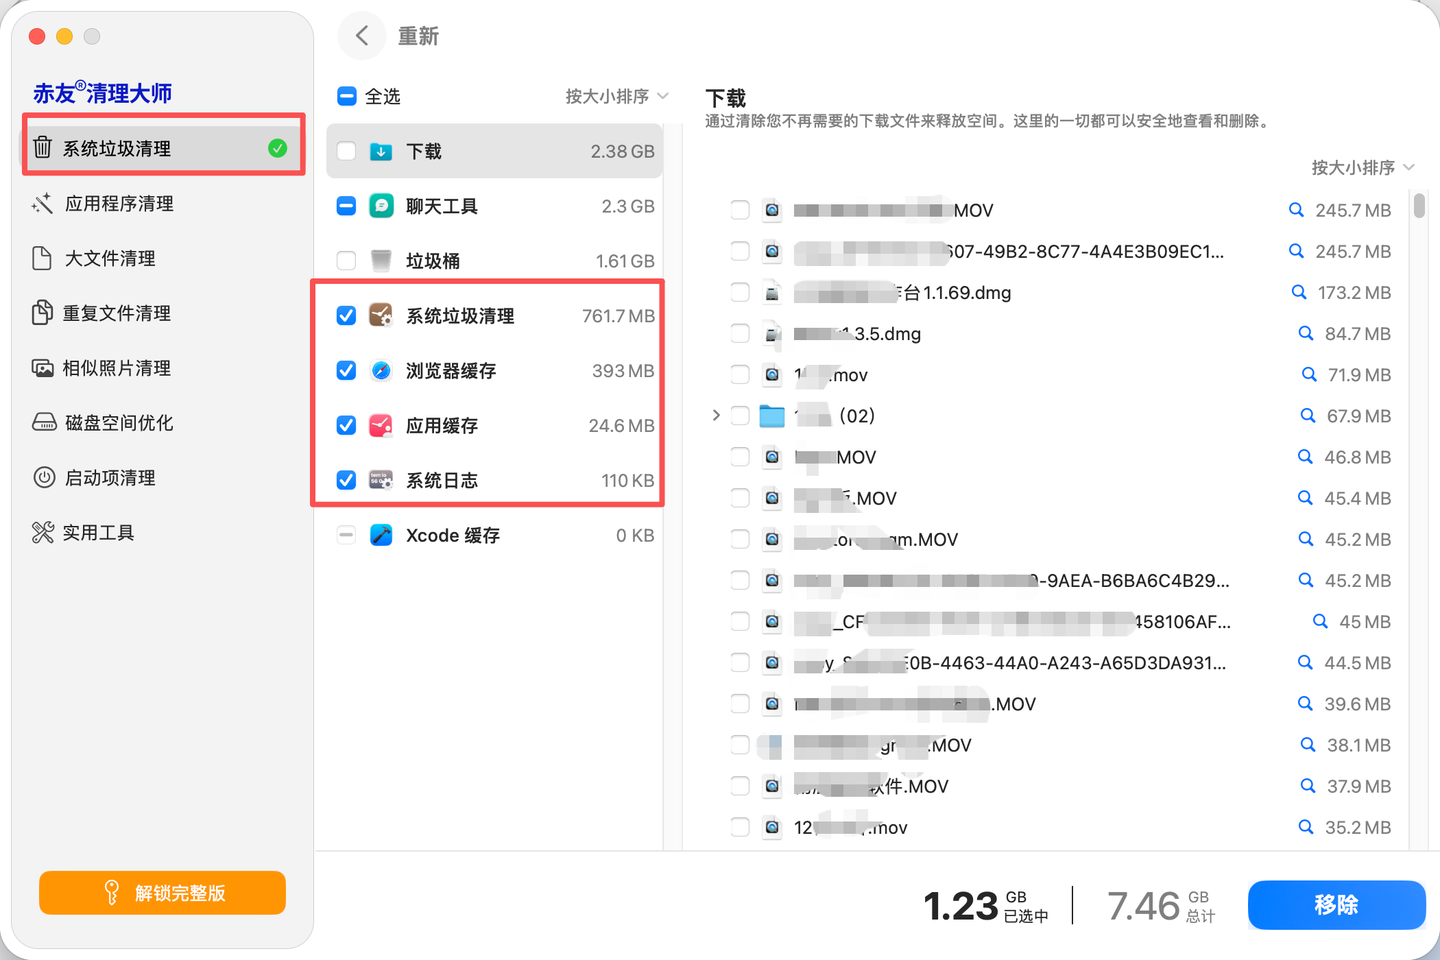Click the back arrow button
This screenshot has width=1440, height=960.
(x=362, y=36)
